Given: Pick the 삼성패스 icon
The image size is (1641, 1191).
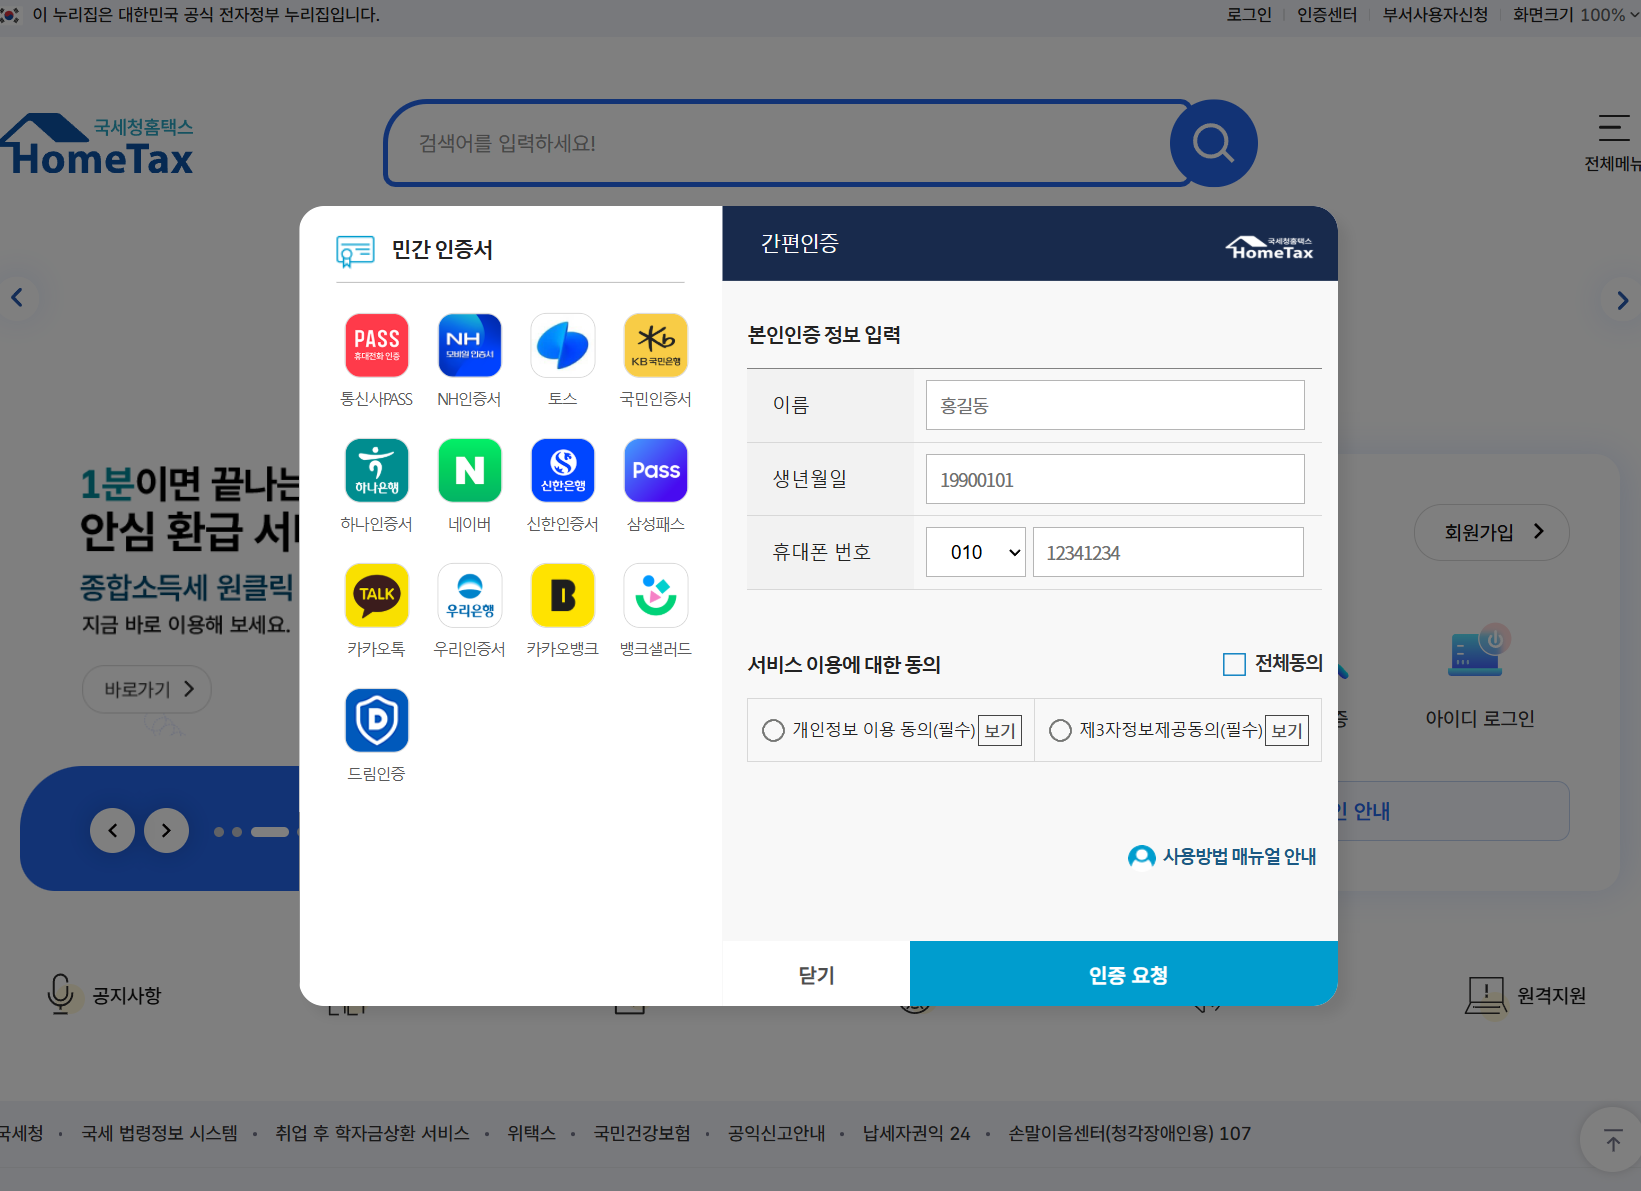Looking at the screenshot, I should pos(656,470).
